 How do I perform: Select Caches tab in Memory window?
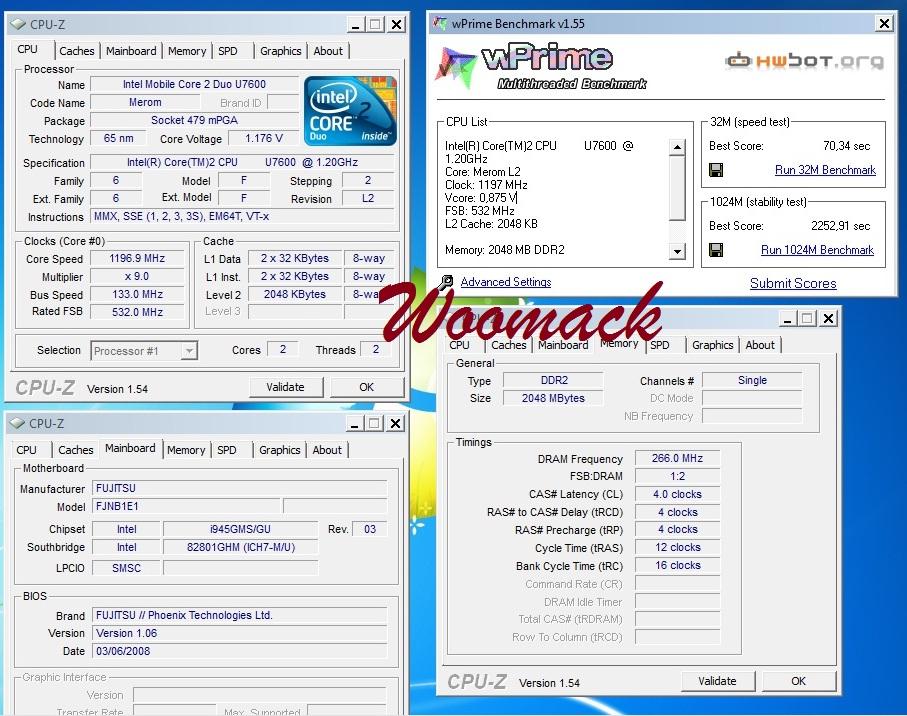[508, 345]
